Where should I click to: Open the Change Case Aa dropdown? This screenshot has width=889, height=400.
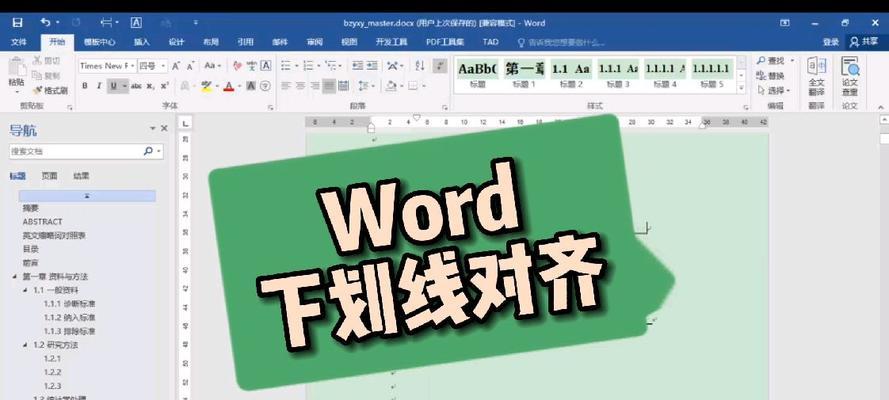click(213, 66)
